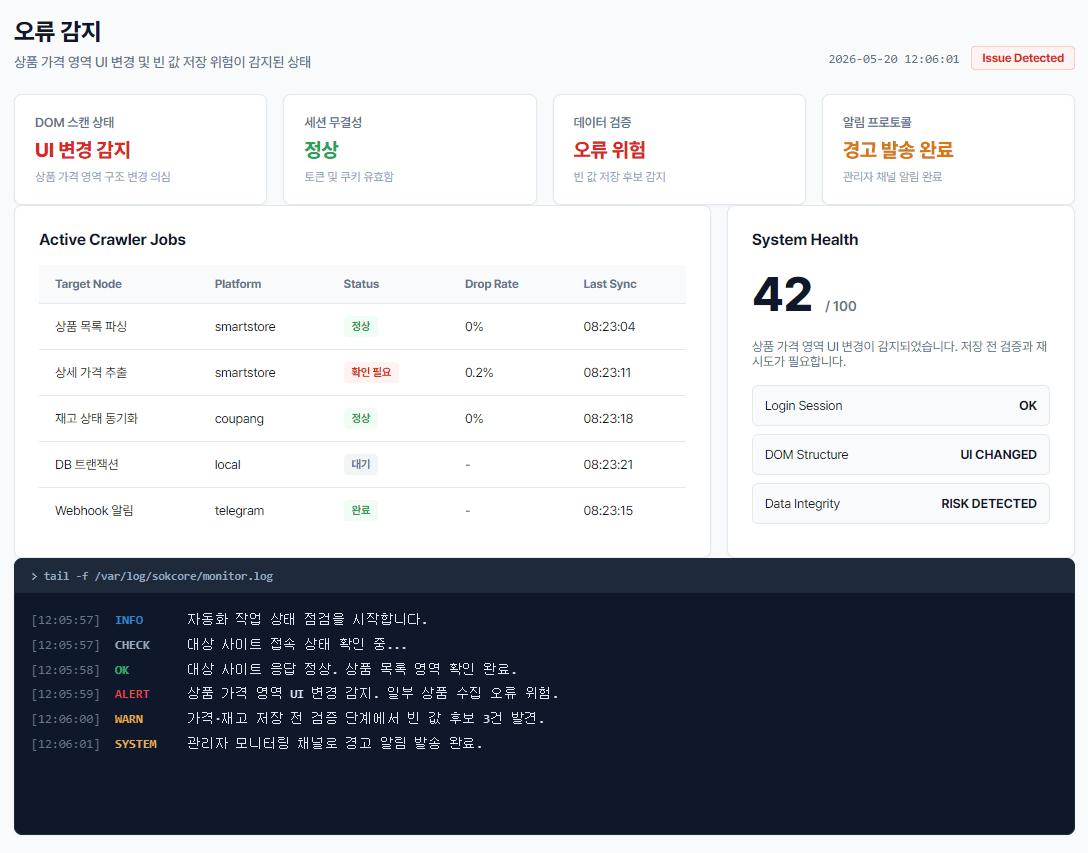Image resolution: width=1088 pixels, height=853 pixels.
Task: Click the Drop Rate column header
Action: (491, 284)
